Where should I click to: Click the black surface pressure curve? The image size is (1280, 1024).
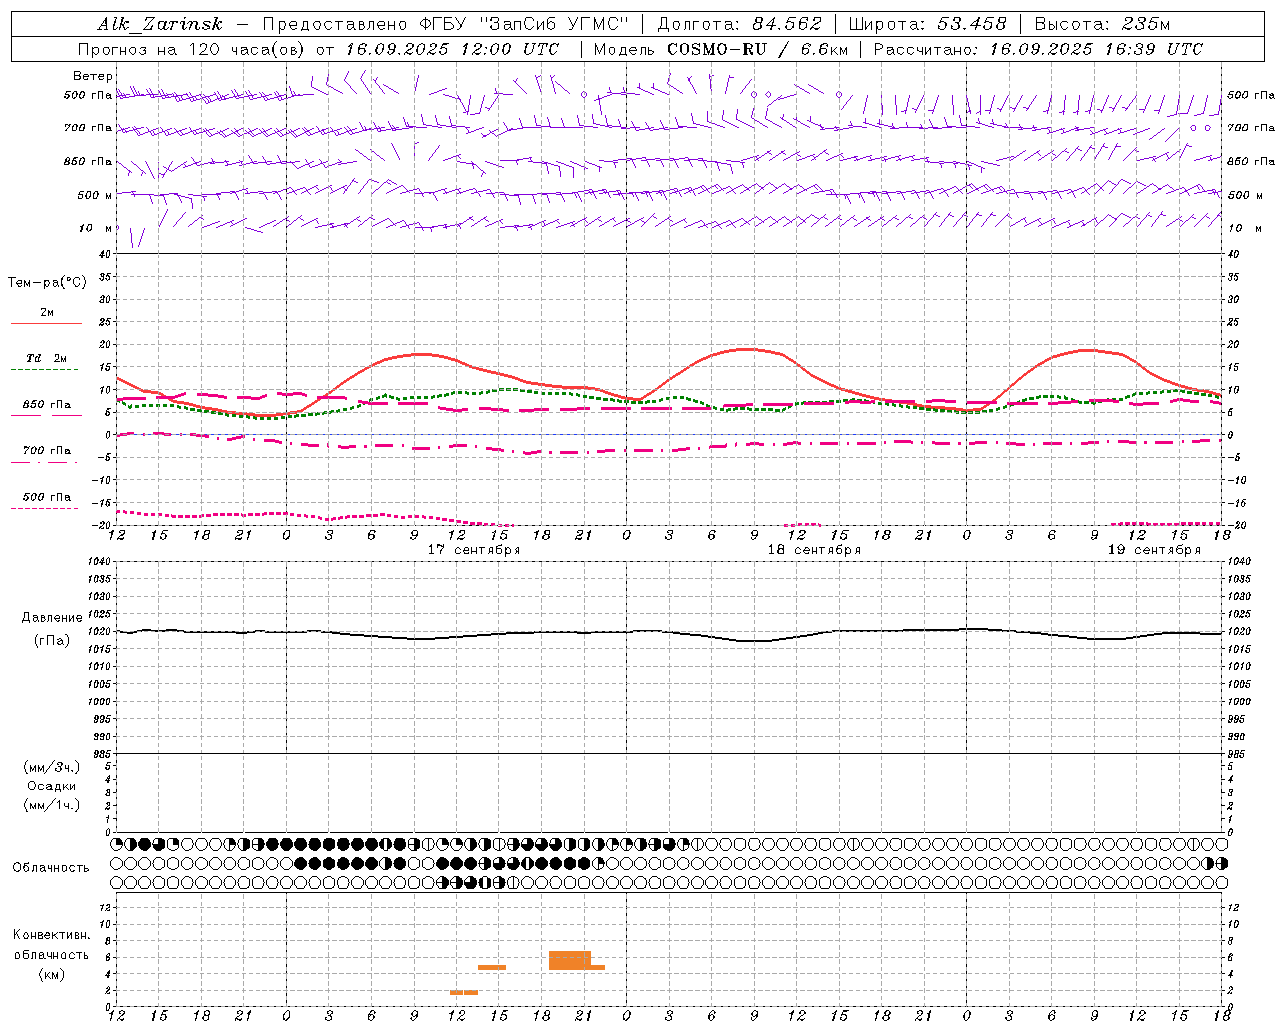(x=669, y=633)
